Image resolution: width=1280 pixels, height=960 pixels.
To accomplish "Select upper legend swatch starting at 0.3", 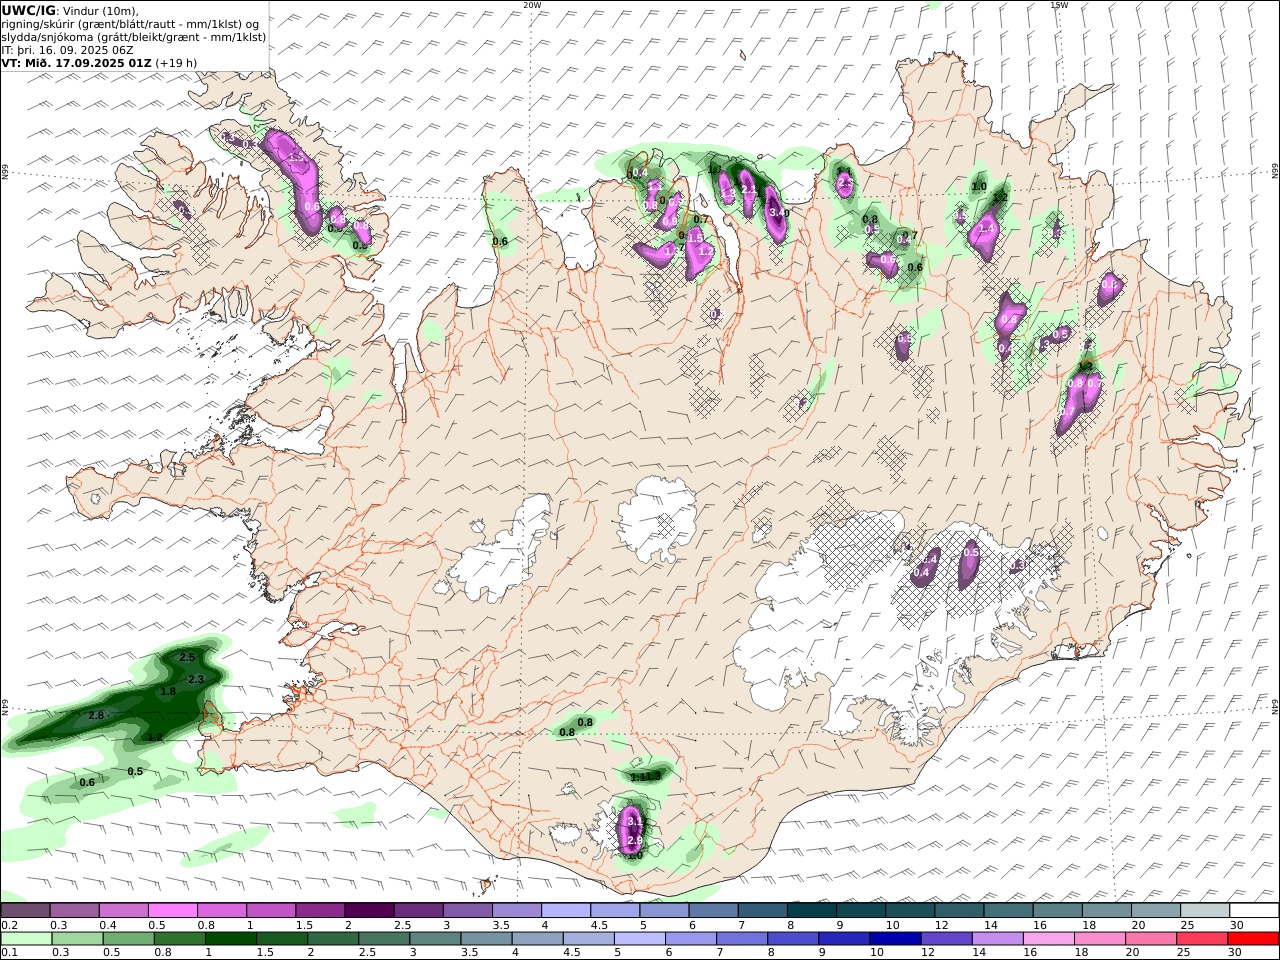I will tap(74, 910).
